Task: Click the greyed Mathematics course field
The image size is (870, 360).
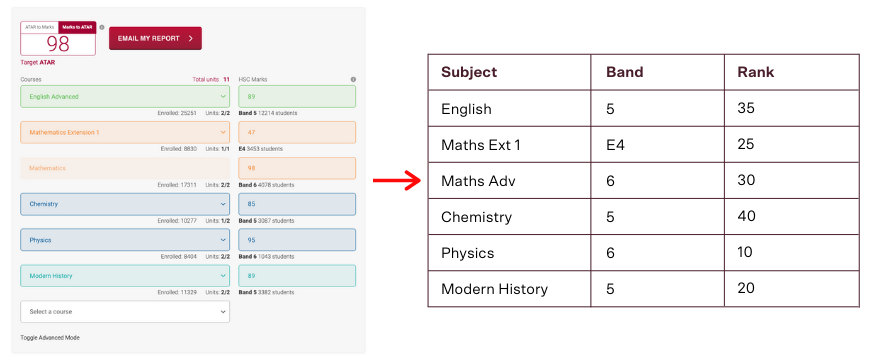Action: click(x=125, y=168)
